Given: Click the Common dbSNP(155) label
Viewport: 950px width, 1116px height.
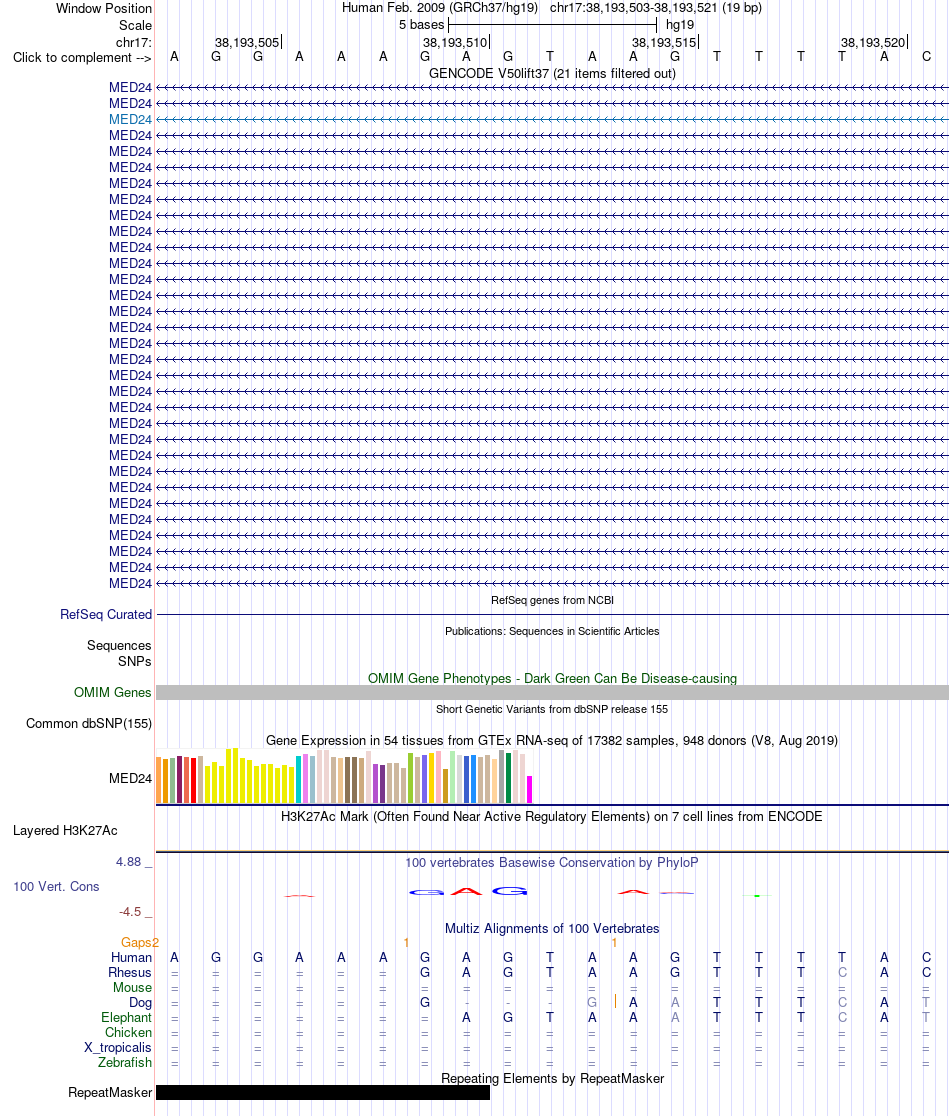Looking at the screenshot, I should [89, 723].
